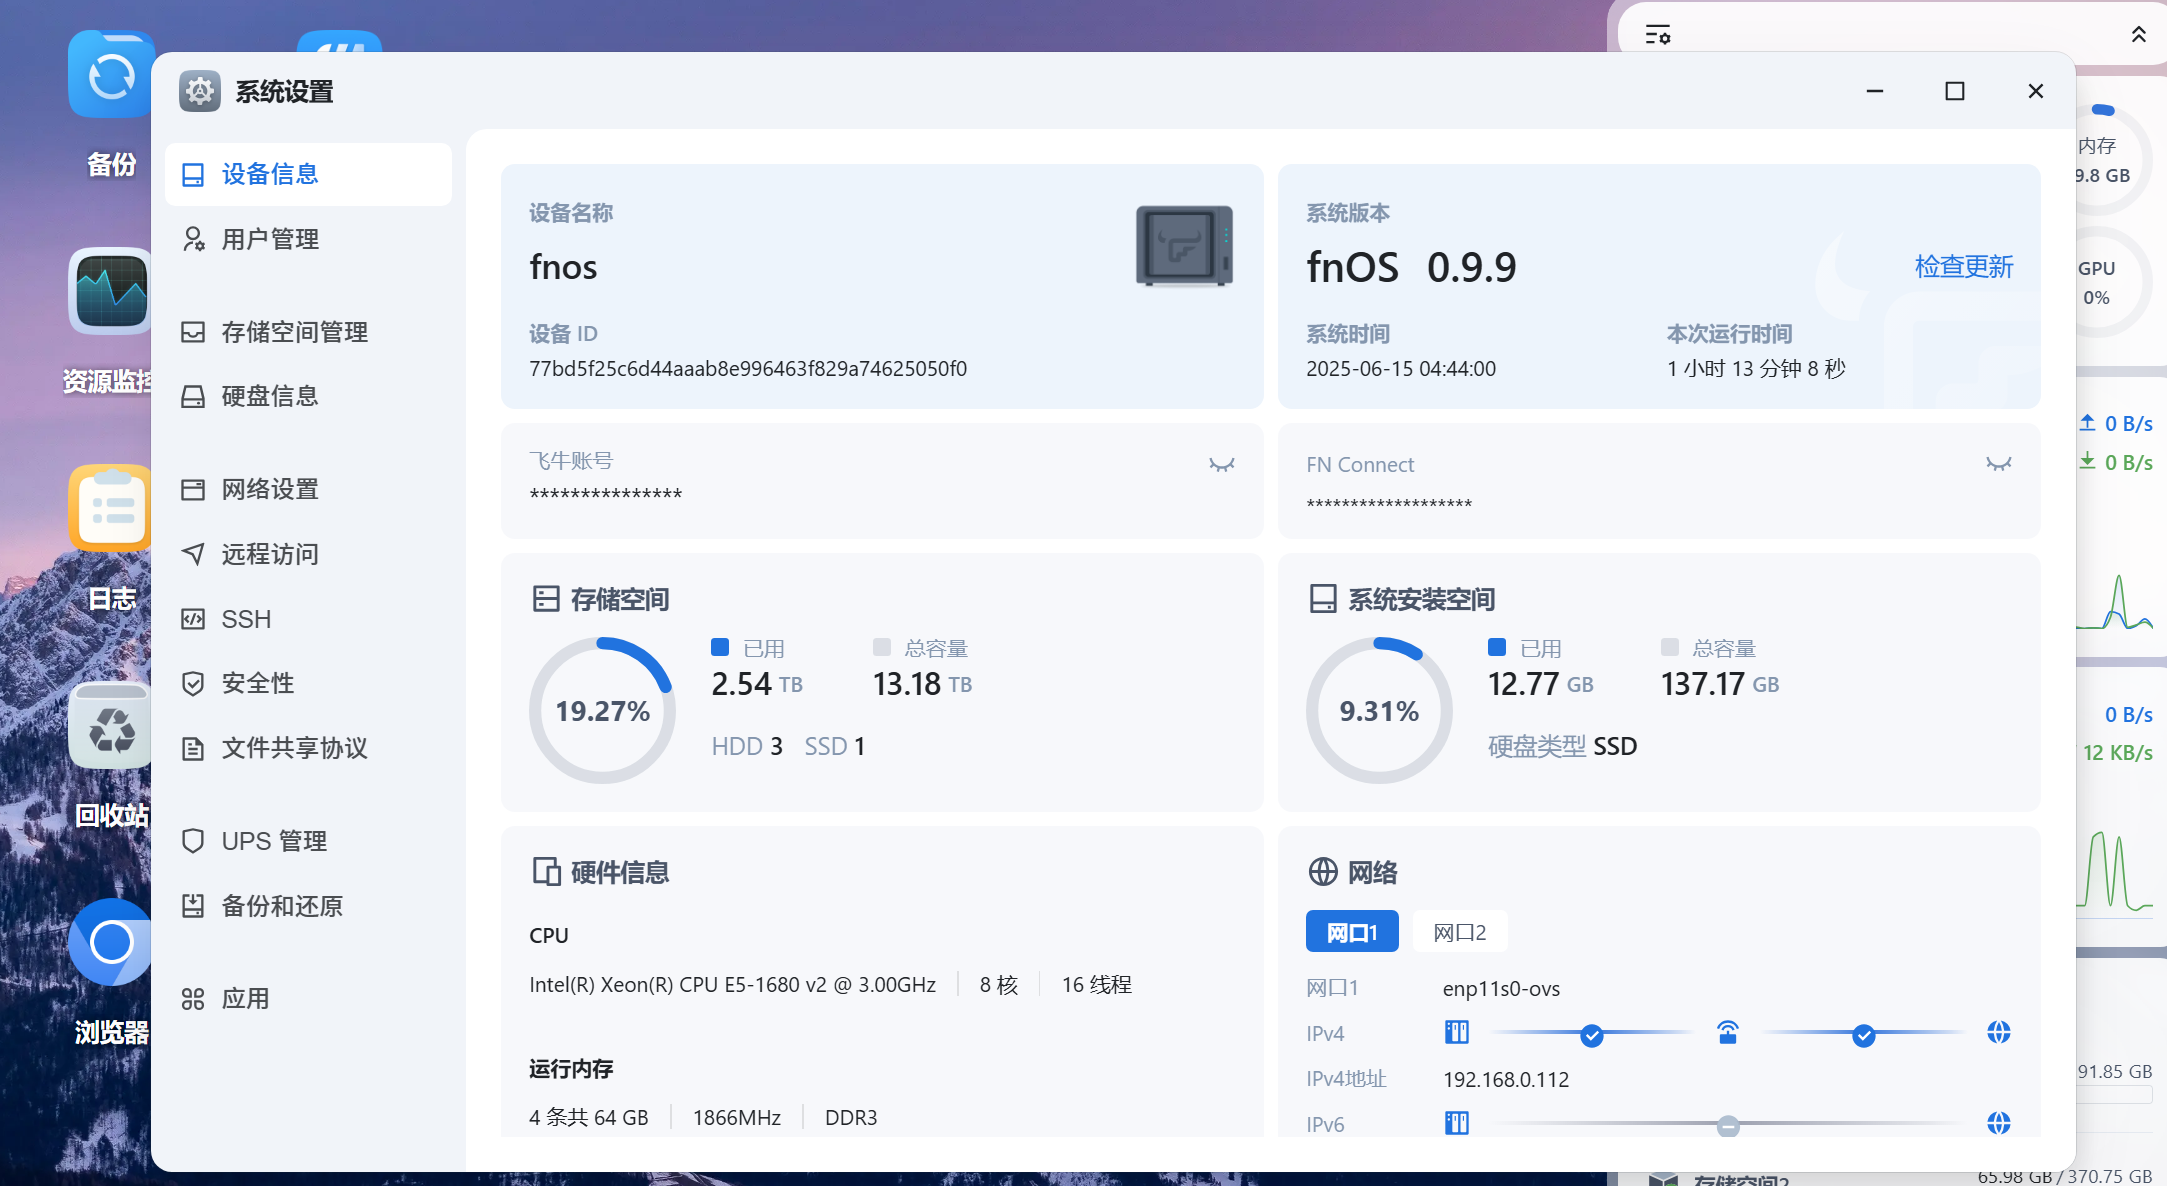Open 用户管理 in the sidebar

pyautogui.click(x=308, y=239)
